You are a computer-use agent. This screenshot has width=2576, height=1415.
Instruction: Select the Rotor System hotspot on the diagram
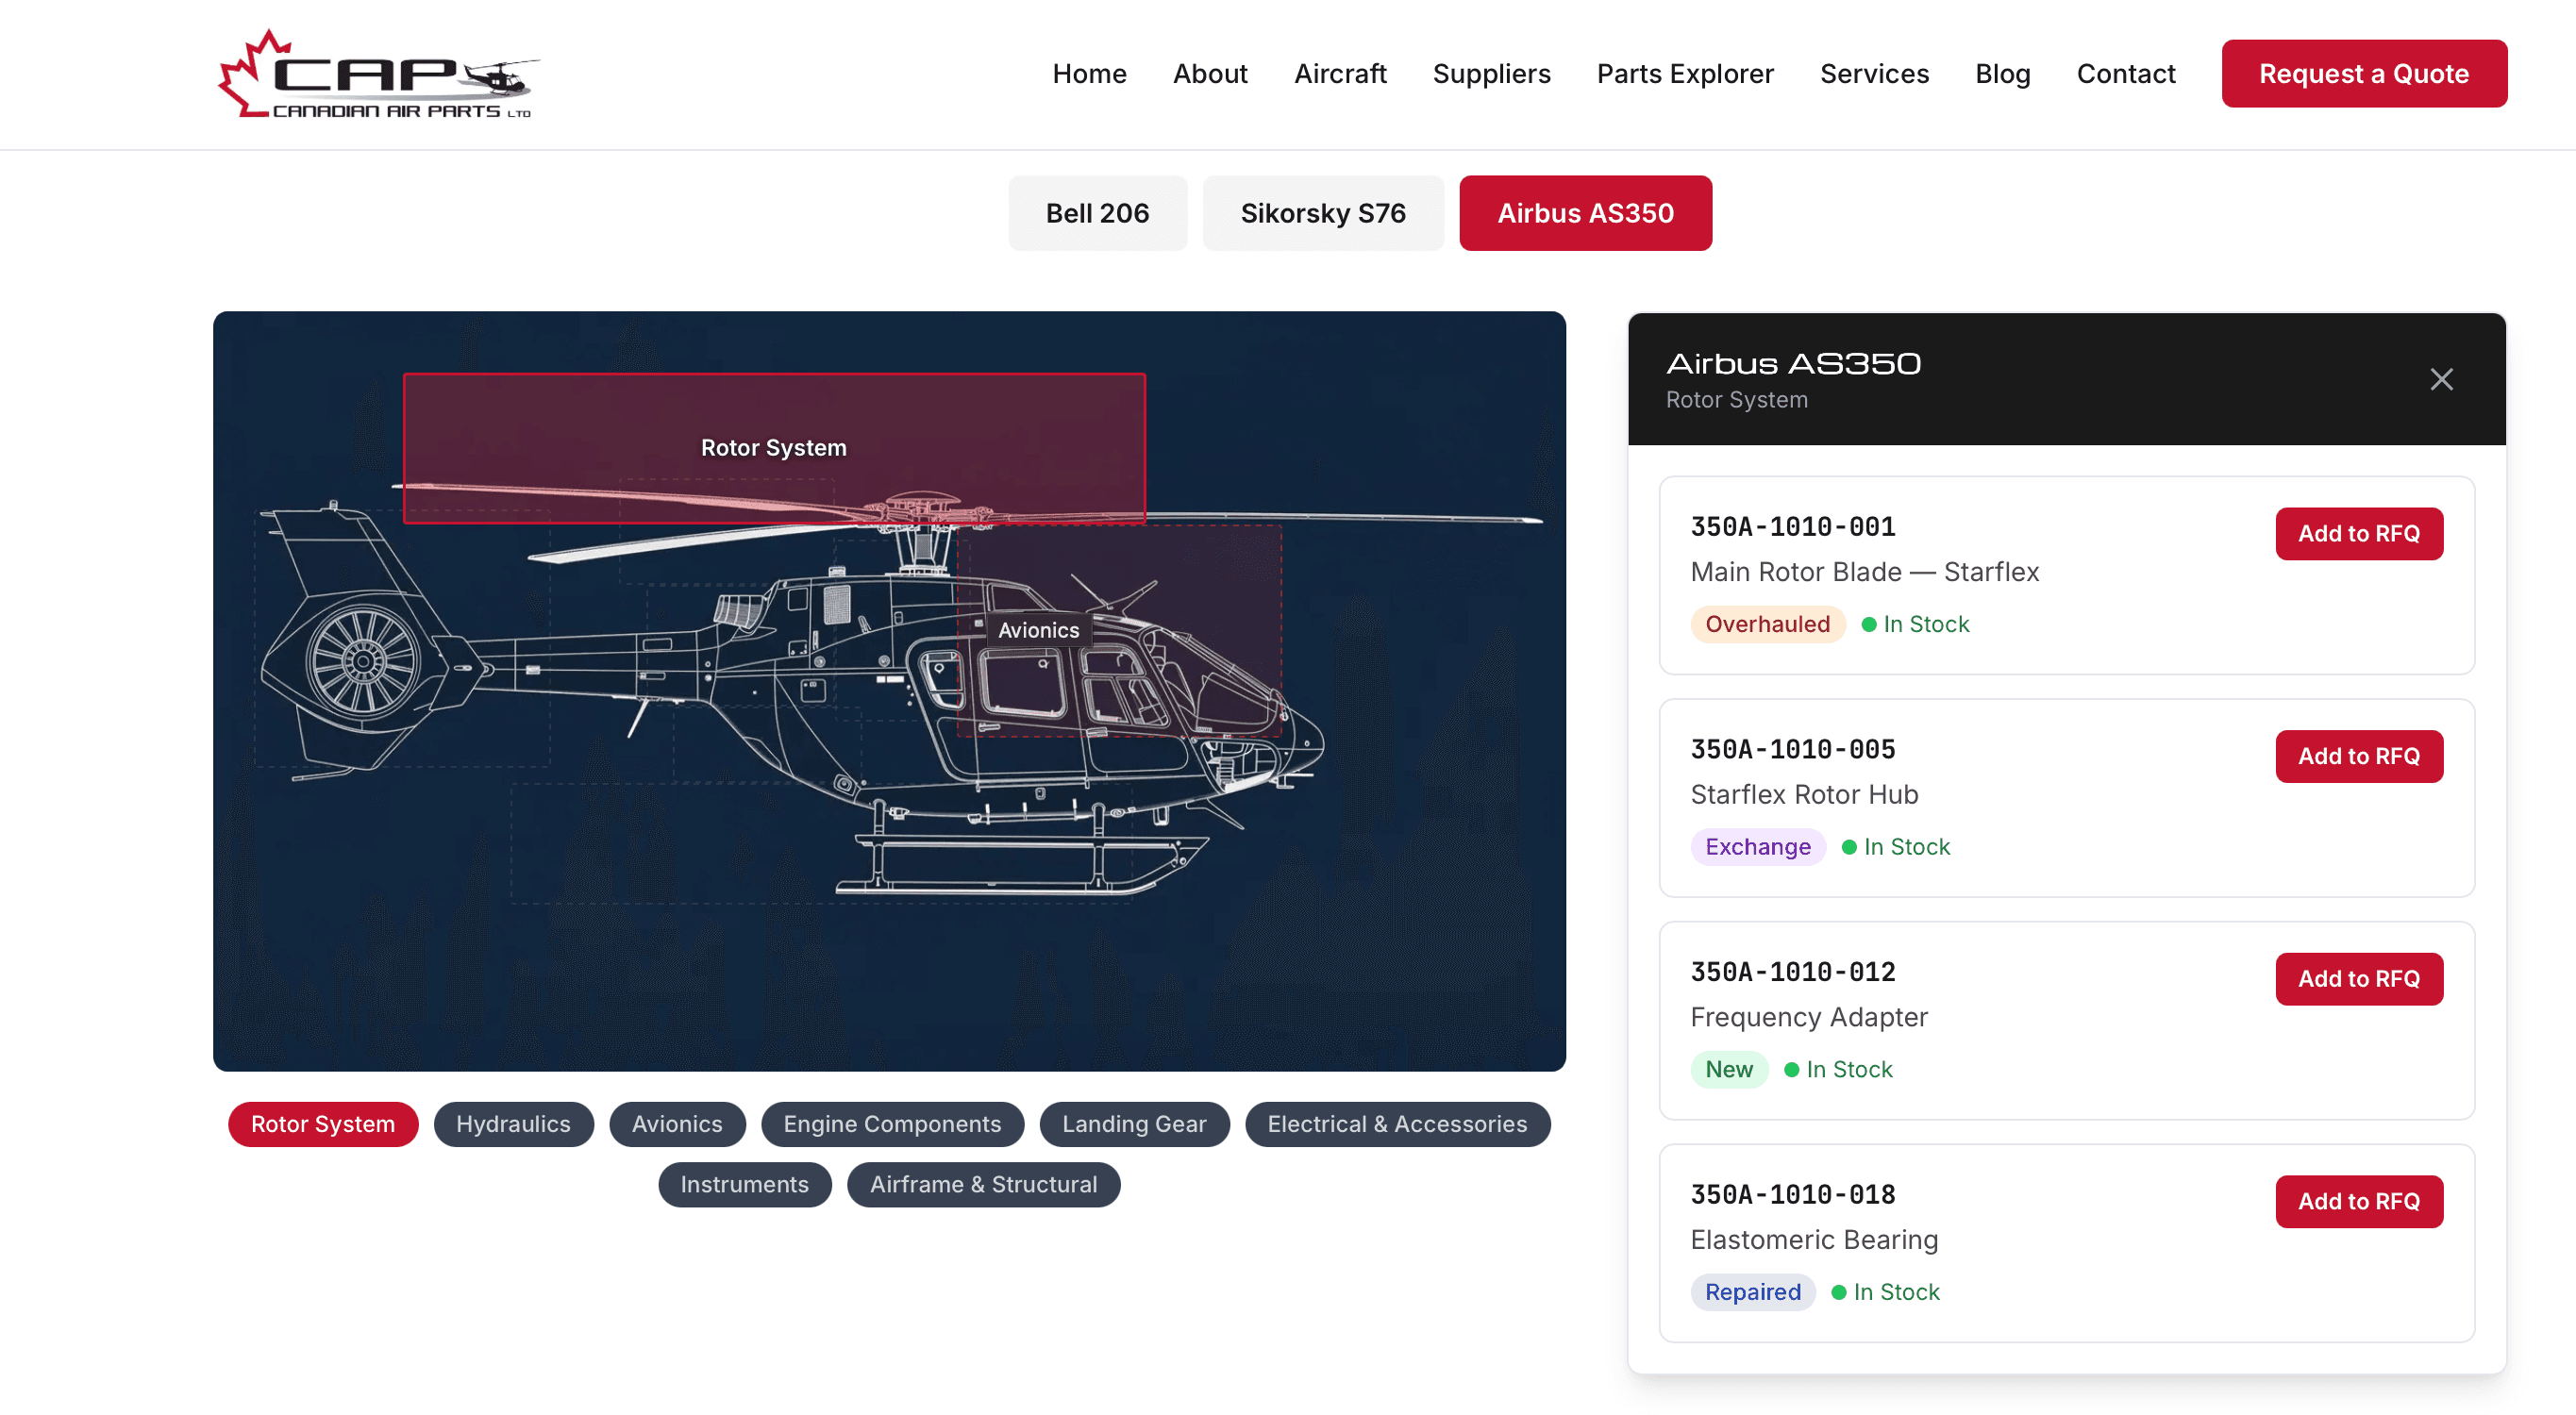[x=773, y=448]
